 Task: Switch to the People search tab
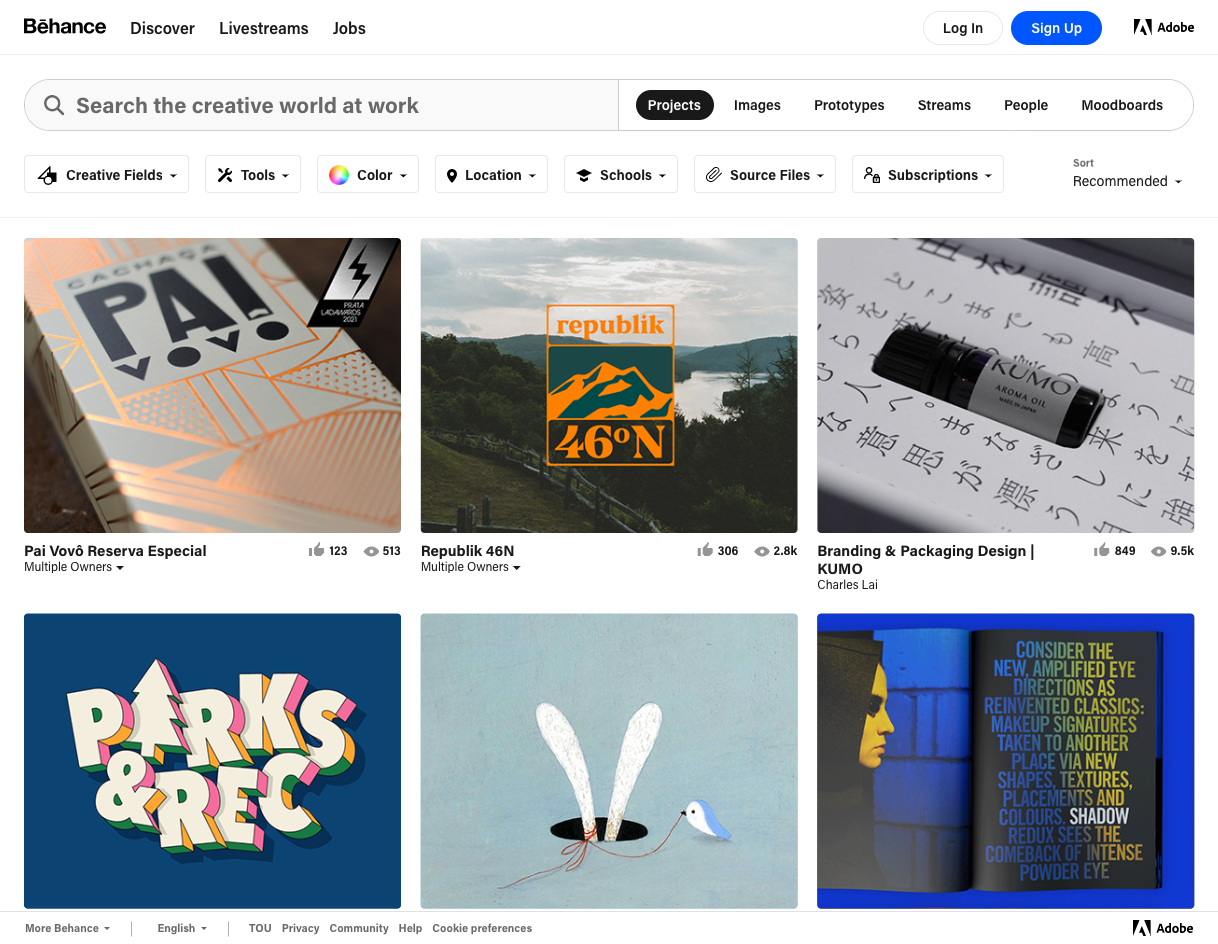1026,105
